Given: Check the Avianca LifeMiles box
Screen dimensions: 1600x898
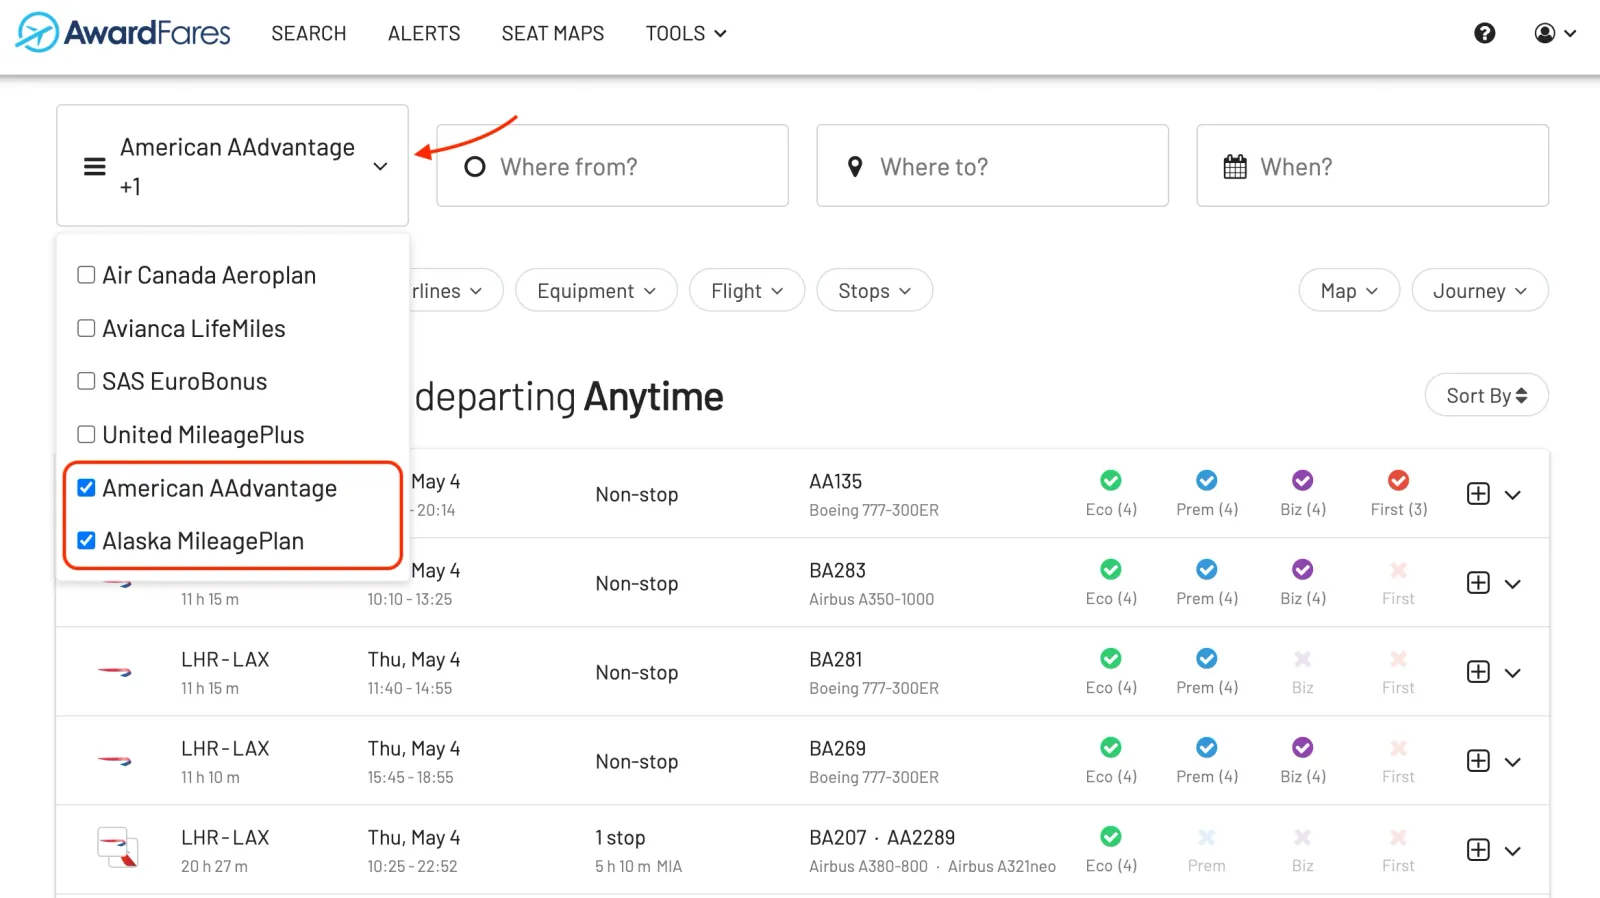Looking at the screenshot, I should [86, 328].
